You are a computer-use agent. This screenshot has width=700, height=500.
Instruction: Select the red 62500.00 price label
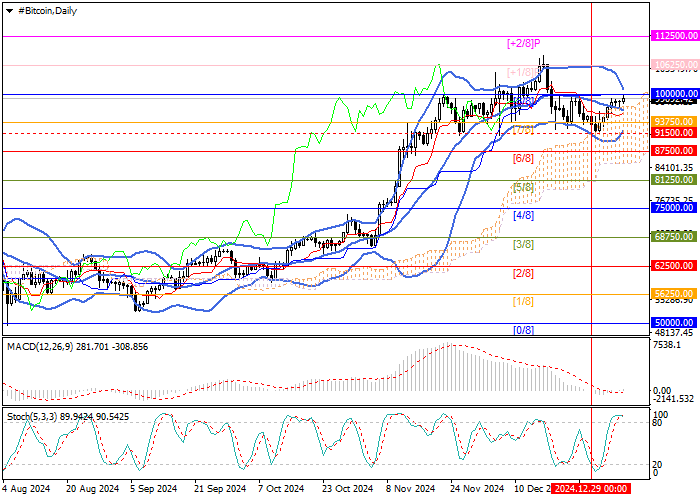[674, 266]
